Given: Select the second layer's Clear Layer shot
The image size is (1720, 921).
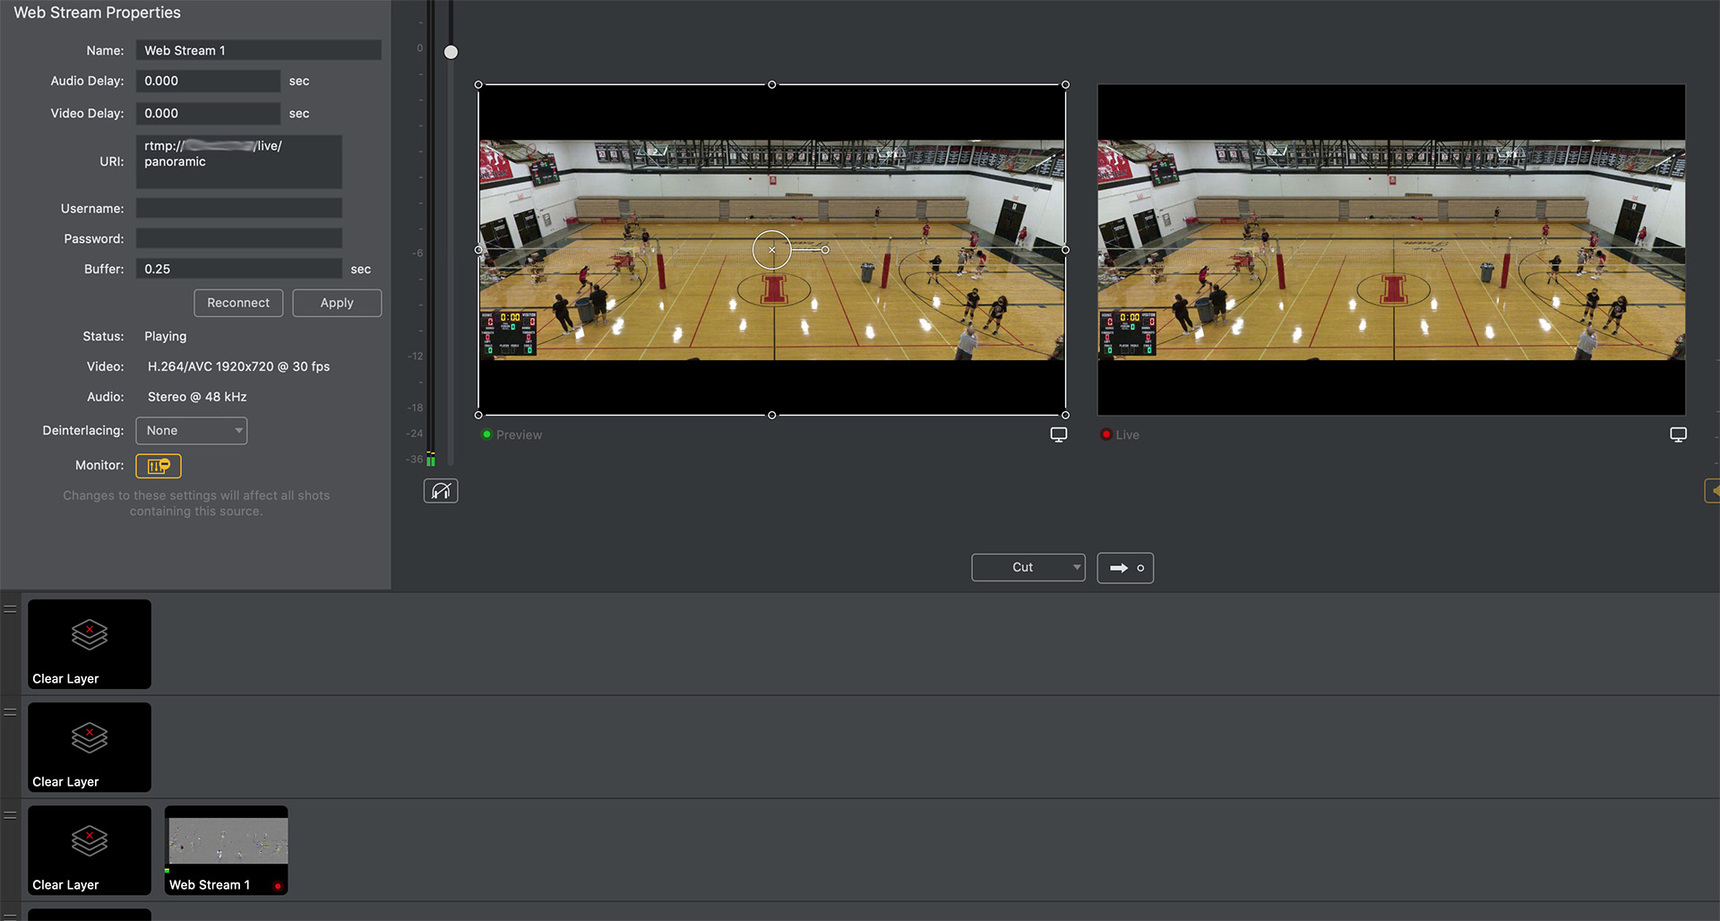Looking at the screenshot, I should pos(90,747).
